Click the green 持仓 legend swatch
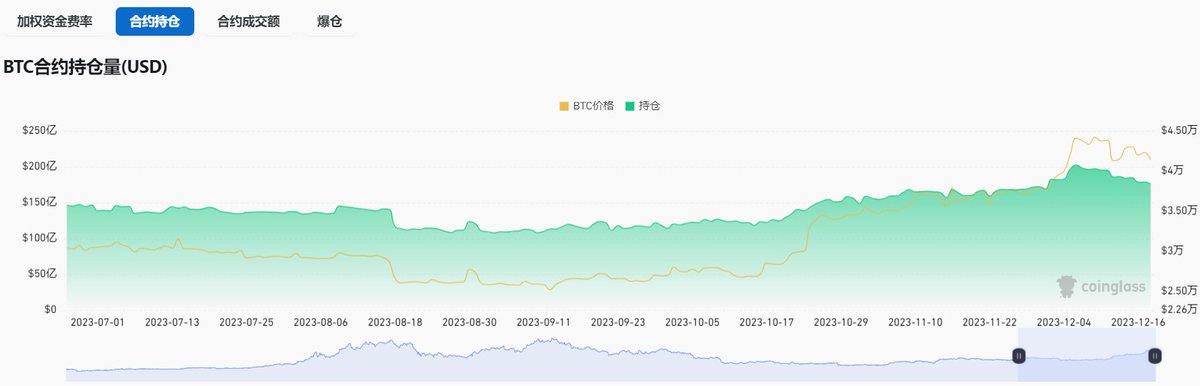The height and width of the screenshot is (386, 1200). pos(630,105)
